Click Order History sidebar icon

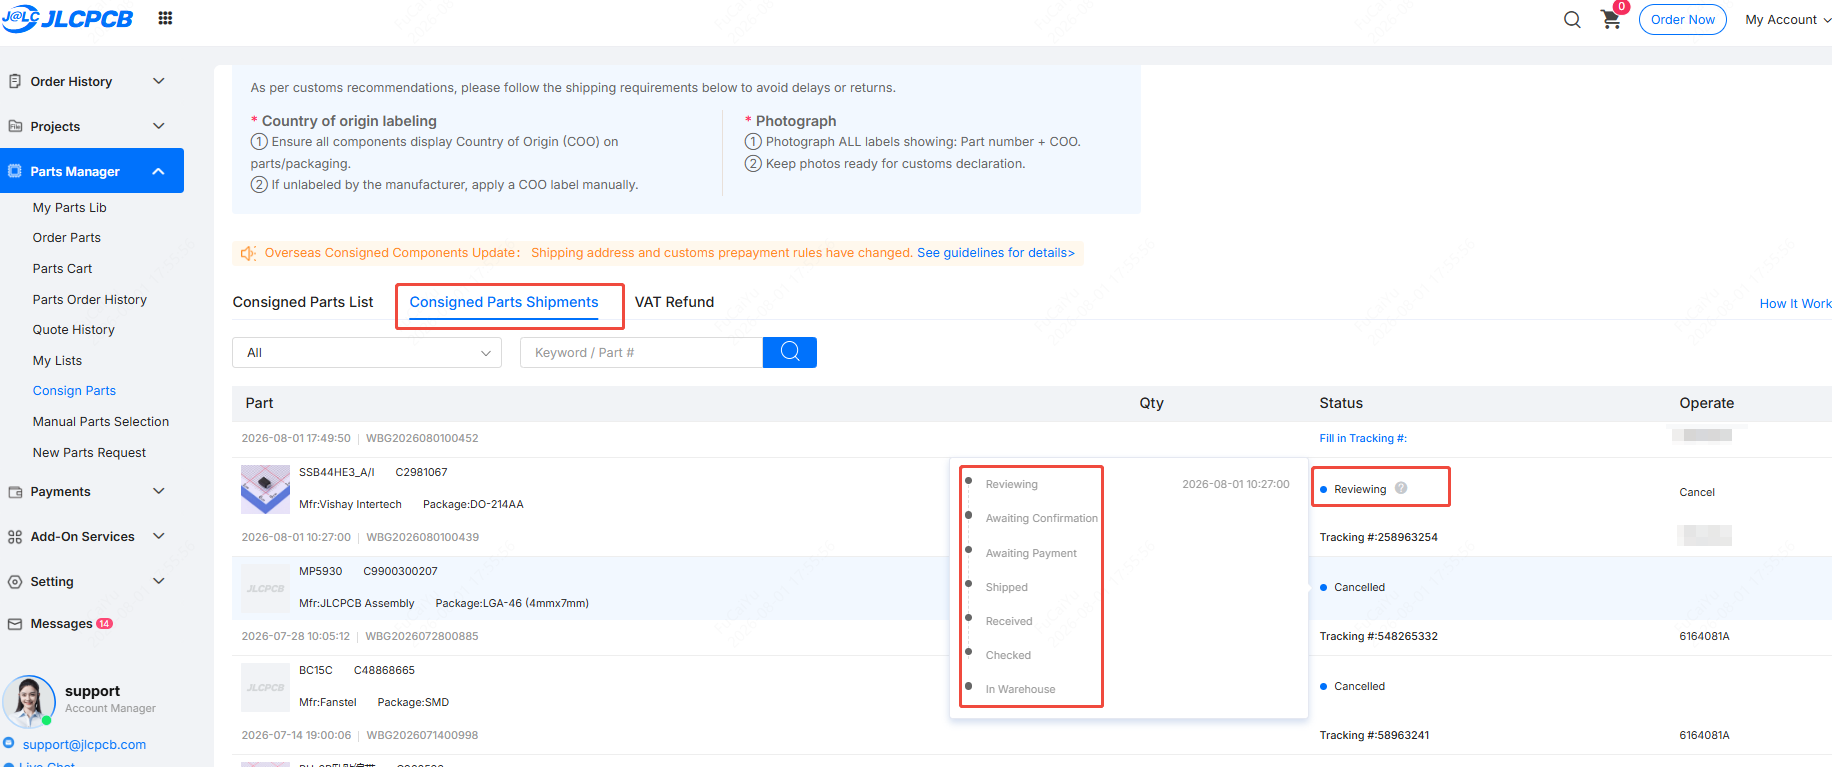(15, 81)
